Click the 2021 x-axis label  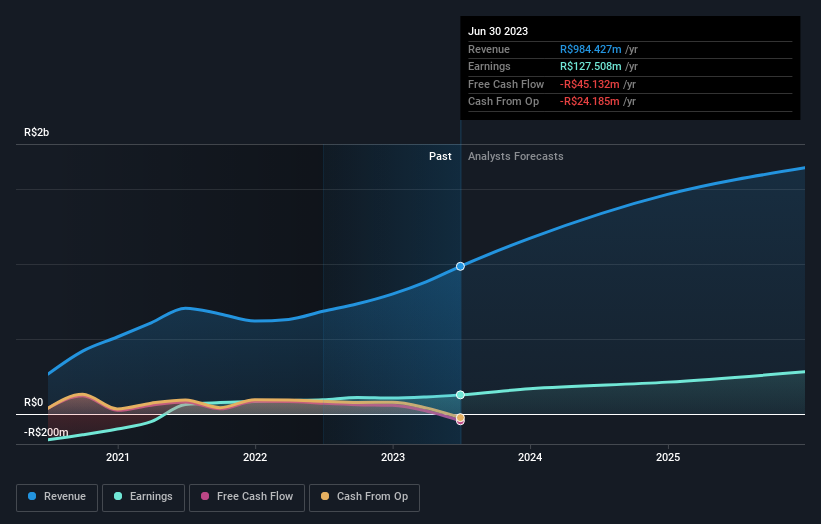(x=118, y=457)
